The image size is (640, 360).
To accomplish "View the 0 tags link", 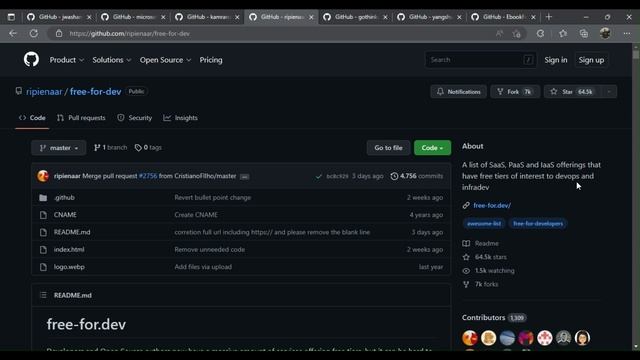I will tap(148, 147).
